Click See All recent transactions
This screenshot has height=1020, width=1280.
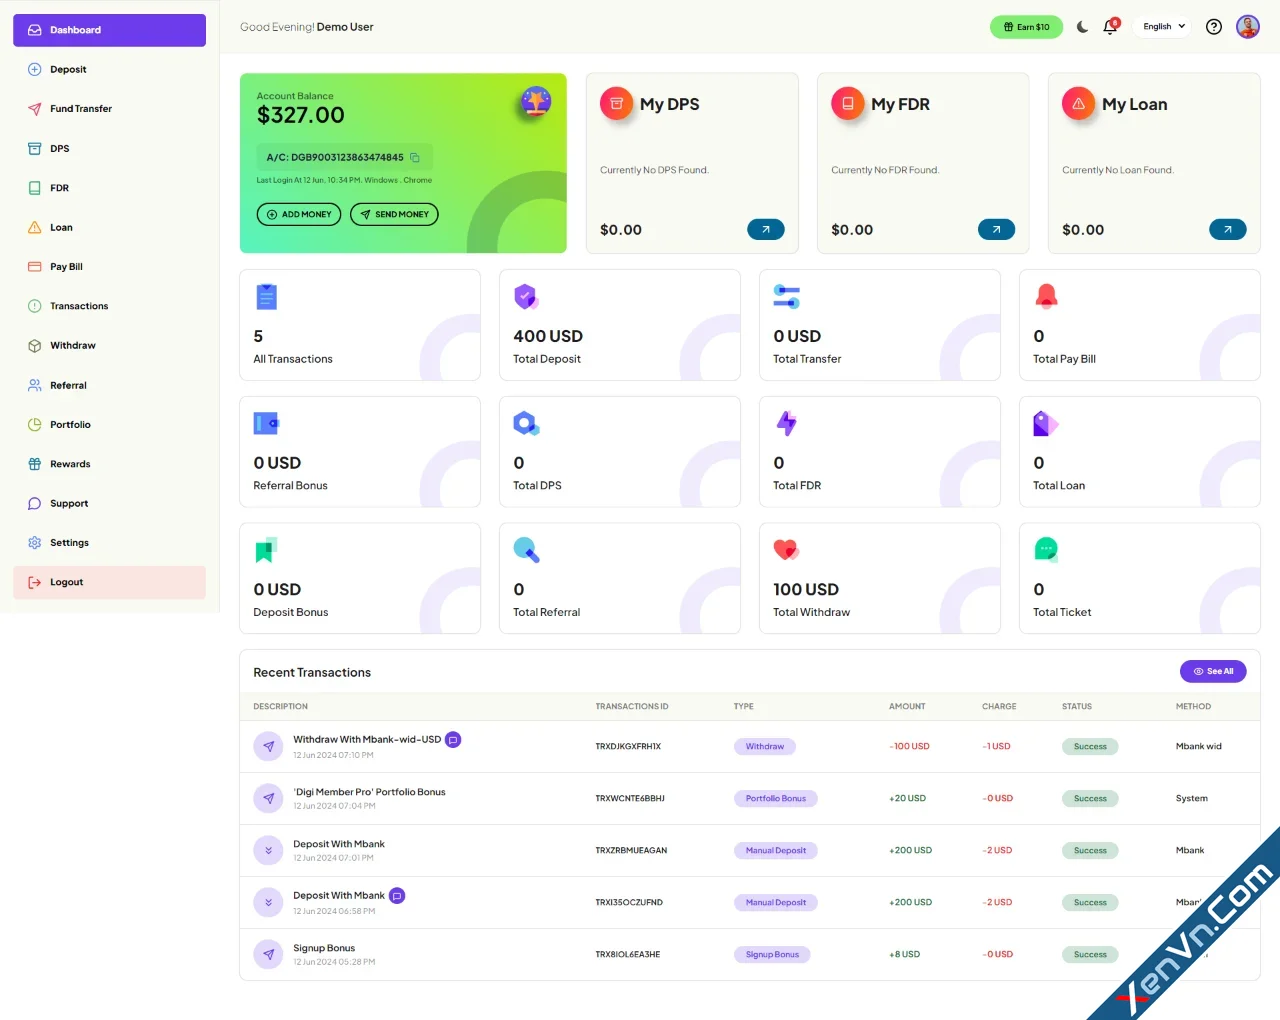[x=1213, y=671]
